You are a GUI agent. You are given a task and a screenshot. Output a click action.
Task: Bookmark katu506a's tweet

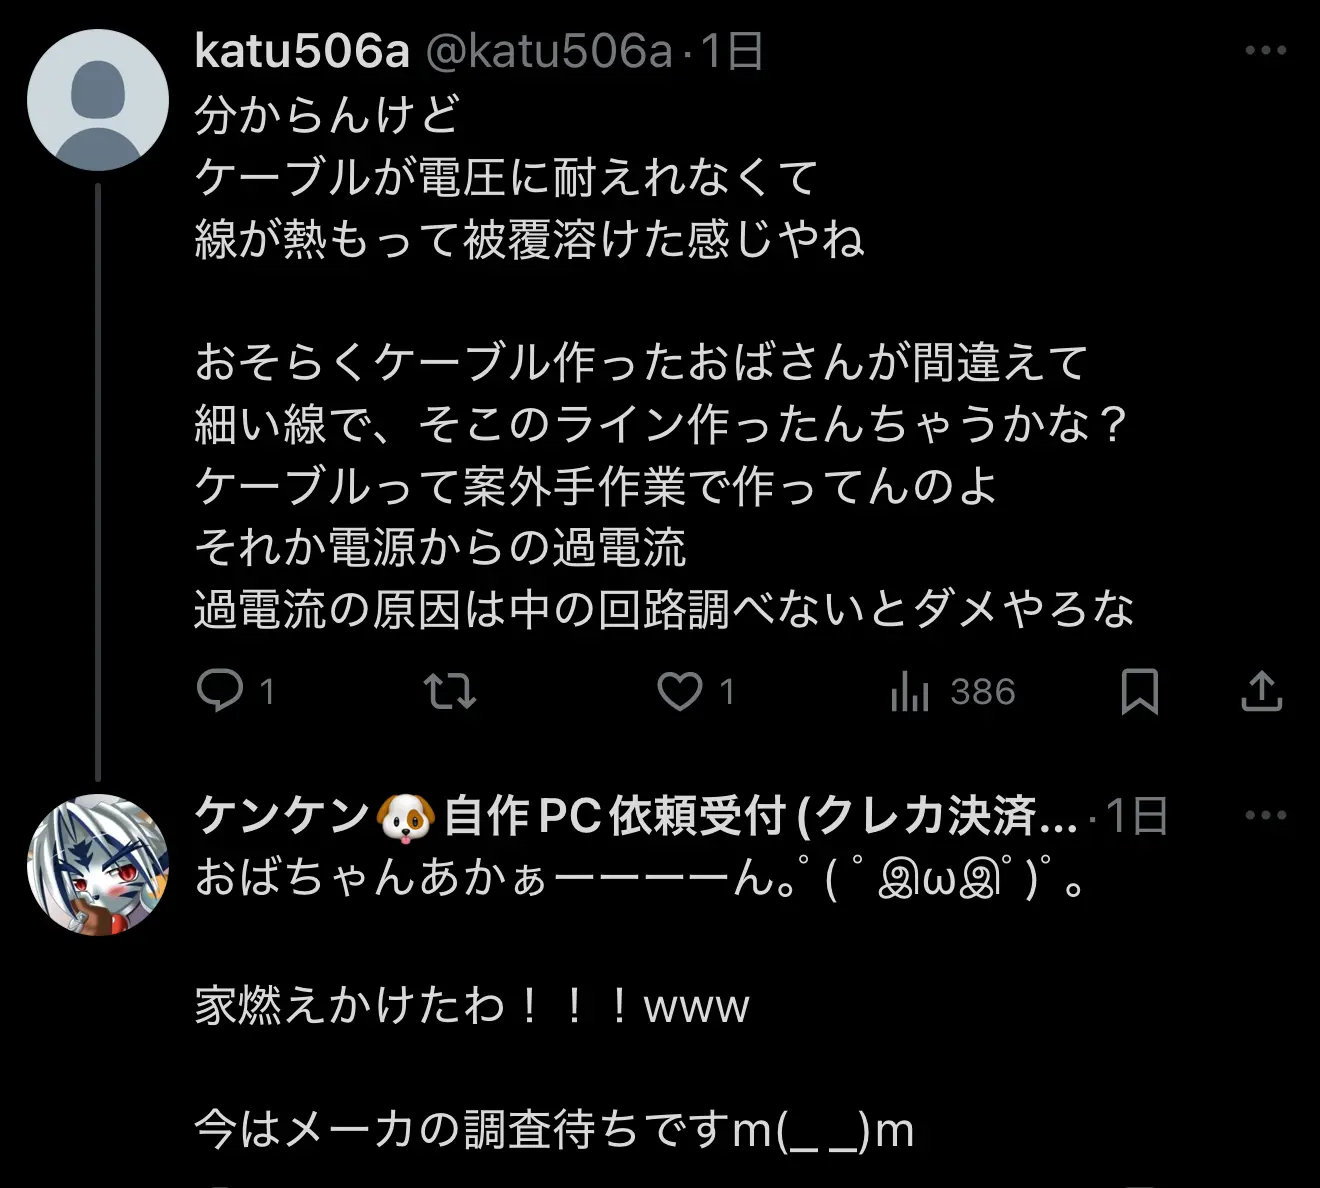1139,691
